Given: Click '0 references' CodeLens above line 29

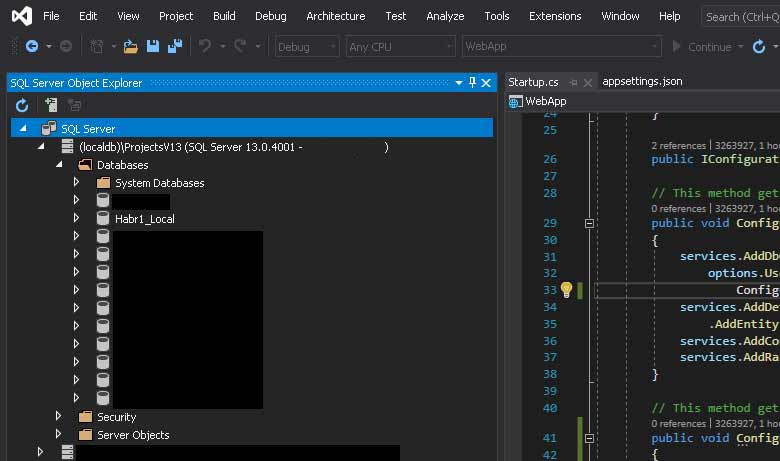Looking at the screenshot, I should point(679,208).
